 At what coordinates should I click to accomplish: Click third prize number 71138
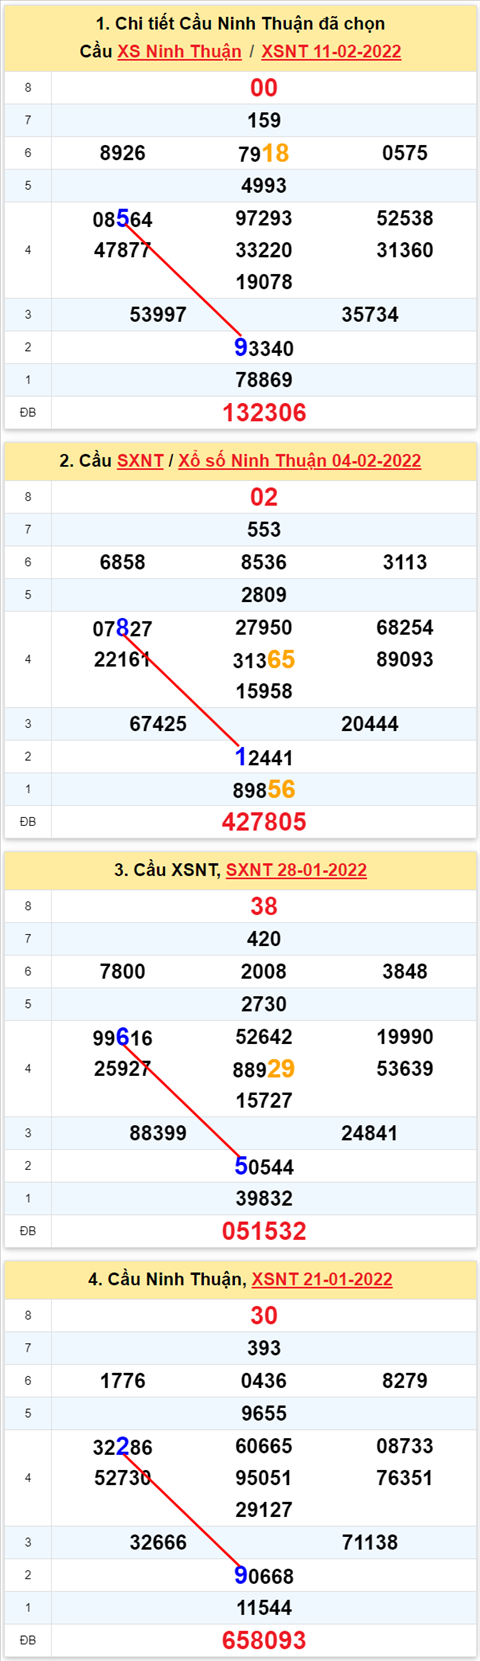[370, 1541]
